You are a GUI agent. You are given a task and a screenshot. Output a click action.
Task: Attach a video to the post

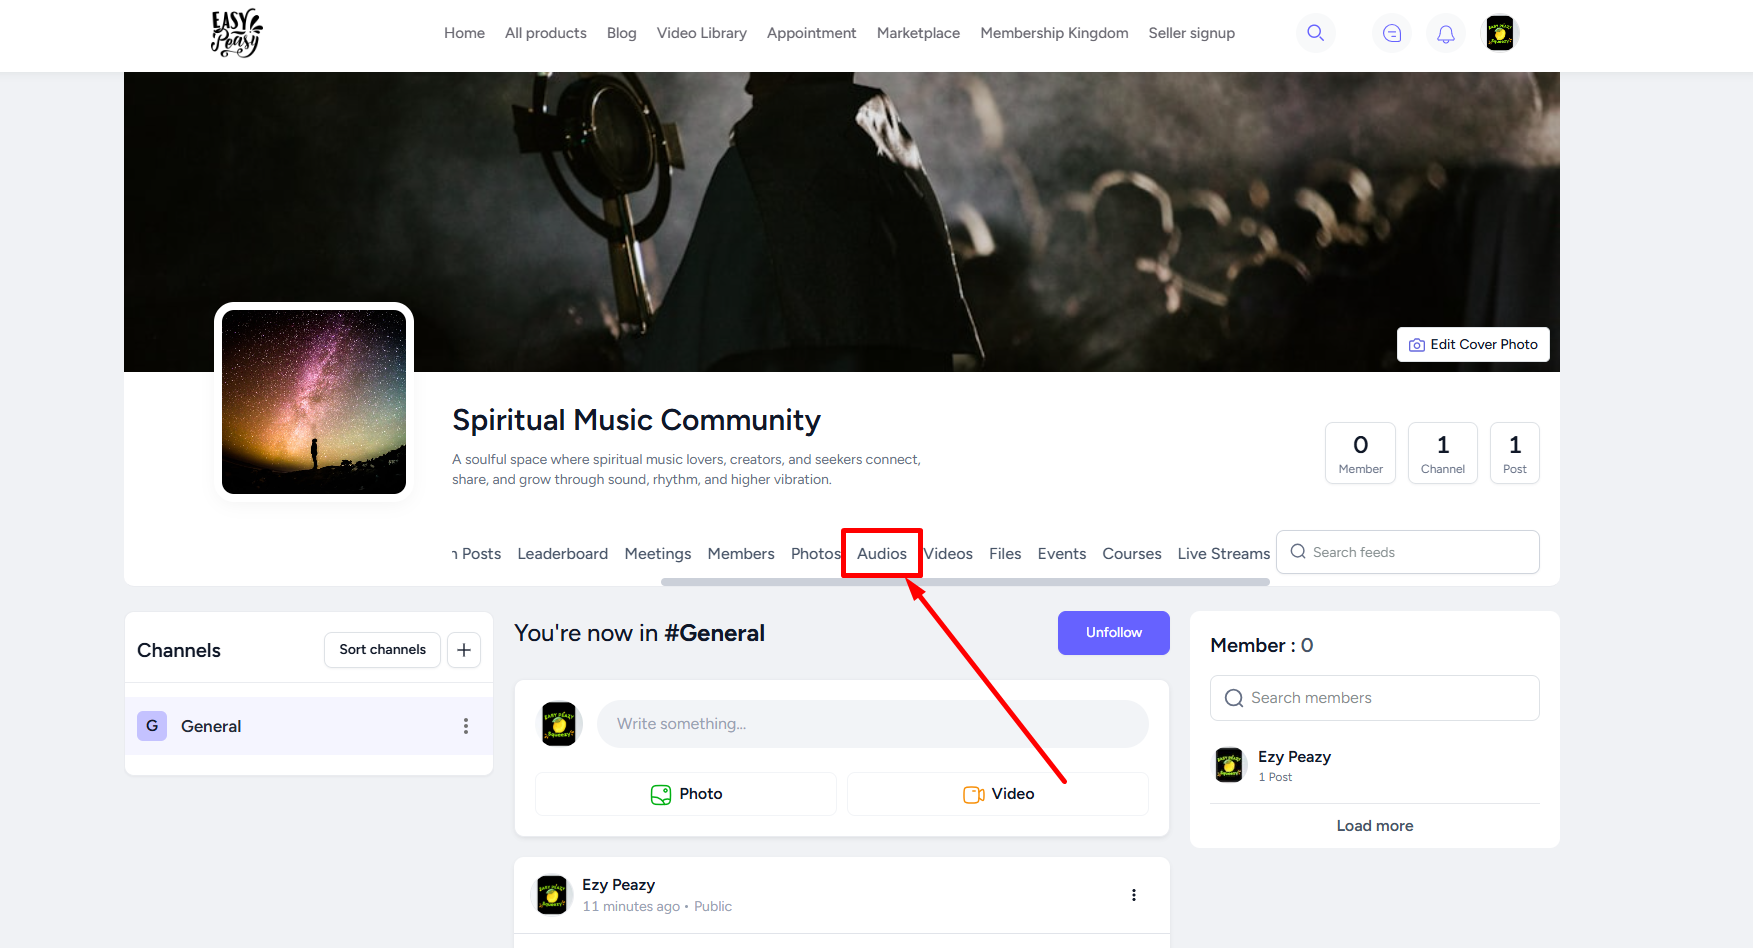[998, 794]
